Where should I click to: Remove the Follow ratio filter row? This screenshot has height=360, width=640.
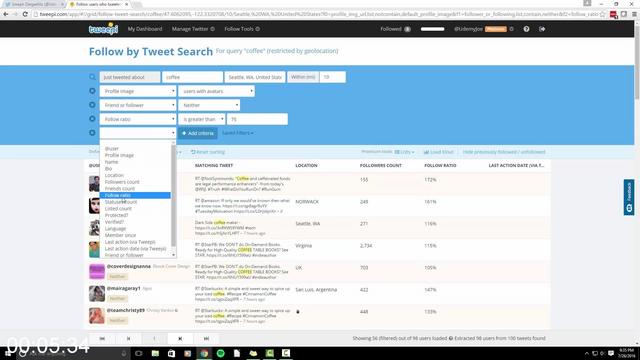click(x=92, y=119)
